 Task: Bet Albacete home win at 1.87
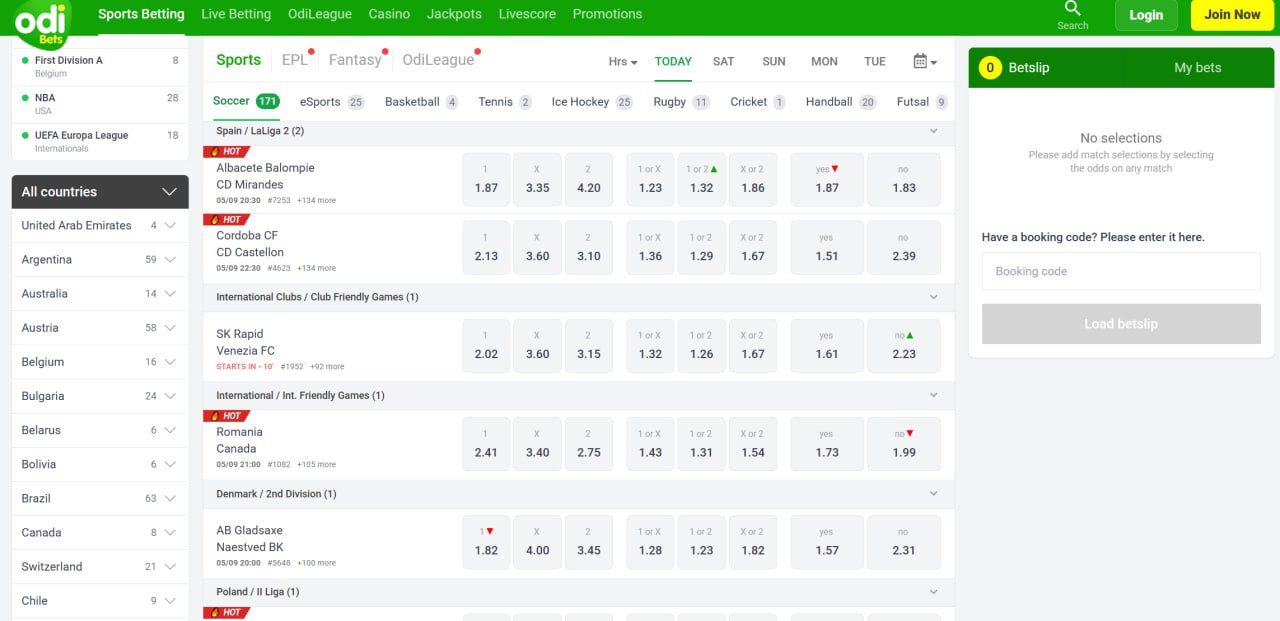(486, 179)
